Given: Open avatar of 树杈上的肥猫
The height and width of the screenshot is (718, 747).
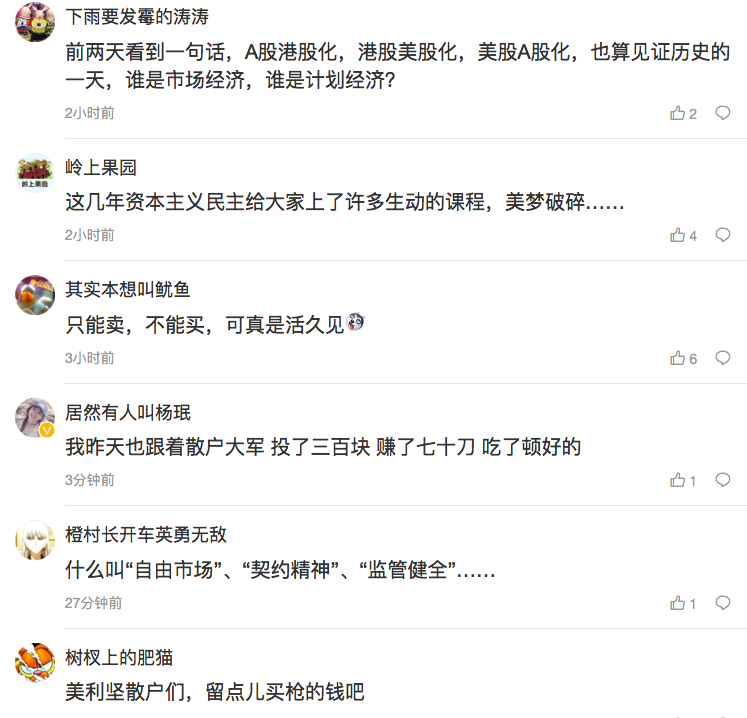Looking at the screenshot, I should pos(35,663).
